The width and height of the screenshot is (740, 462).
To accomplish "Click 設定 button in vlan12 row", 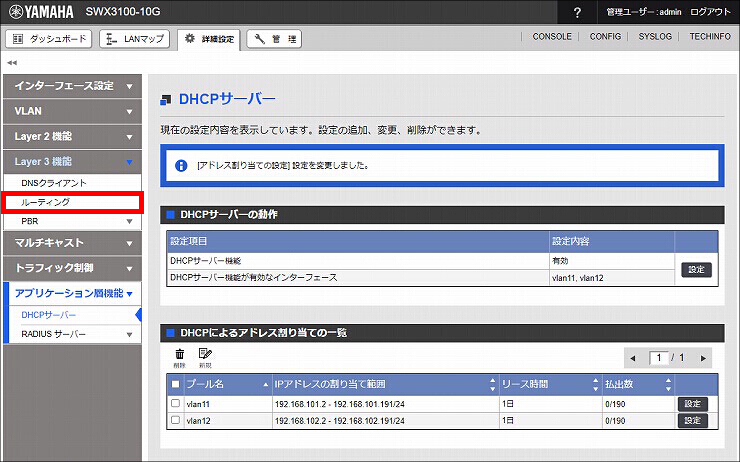I will [x=693, y=420].
